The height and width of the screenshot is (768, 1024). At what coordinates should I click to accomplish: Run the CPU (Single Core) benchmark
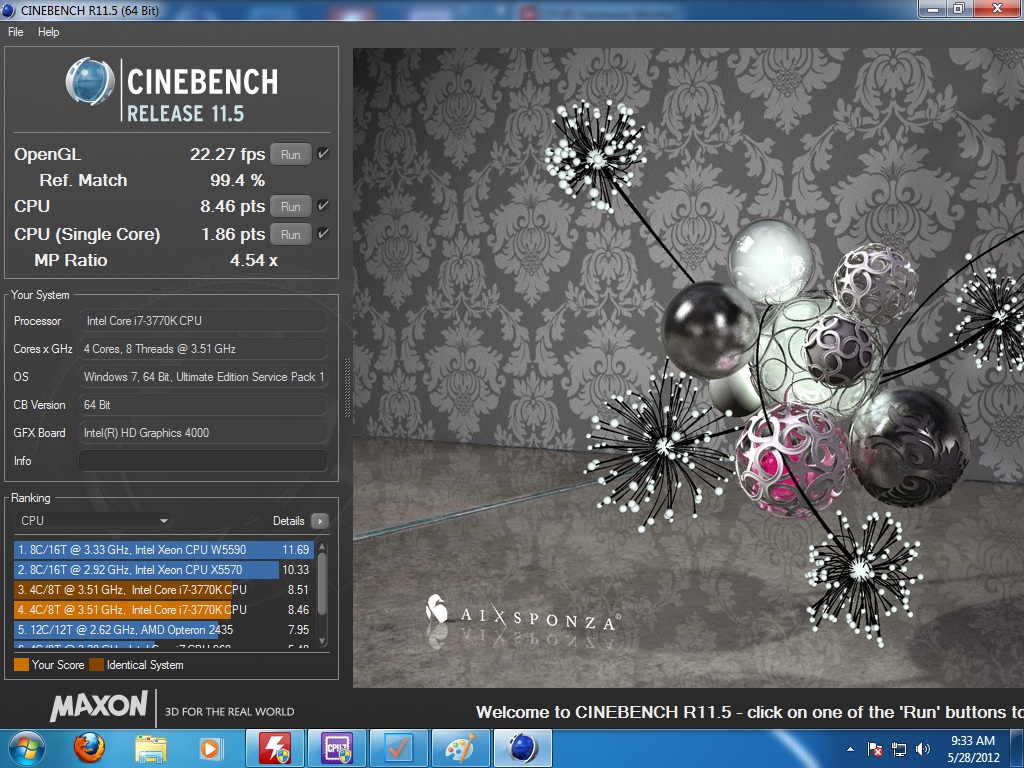(x=291, y=234)
